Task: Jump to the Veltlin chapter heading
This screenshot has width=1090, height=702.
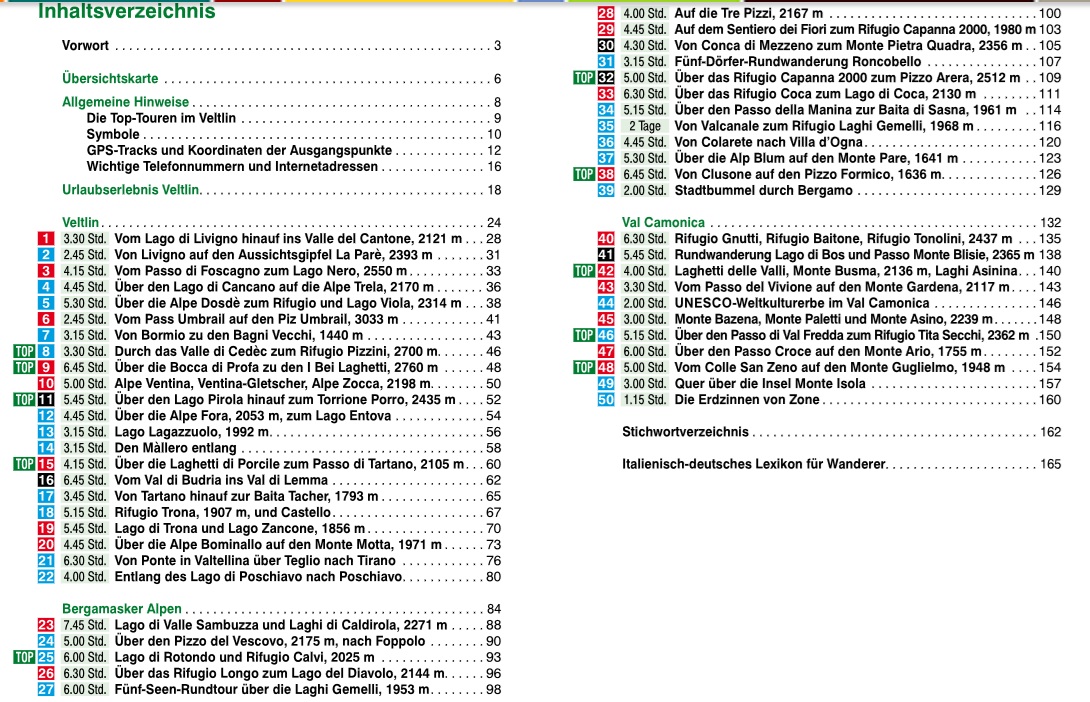Action: click(x=81, y=222)
